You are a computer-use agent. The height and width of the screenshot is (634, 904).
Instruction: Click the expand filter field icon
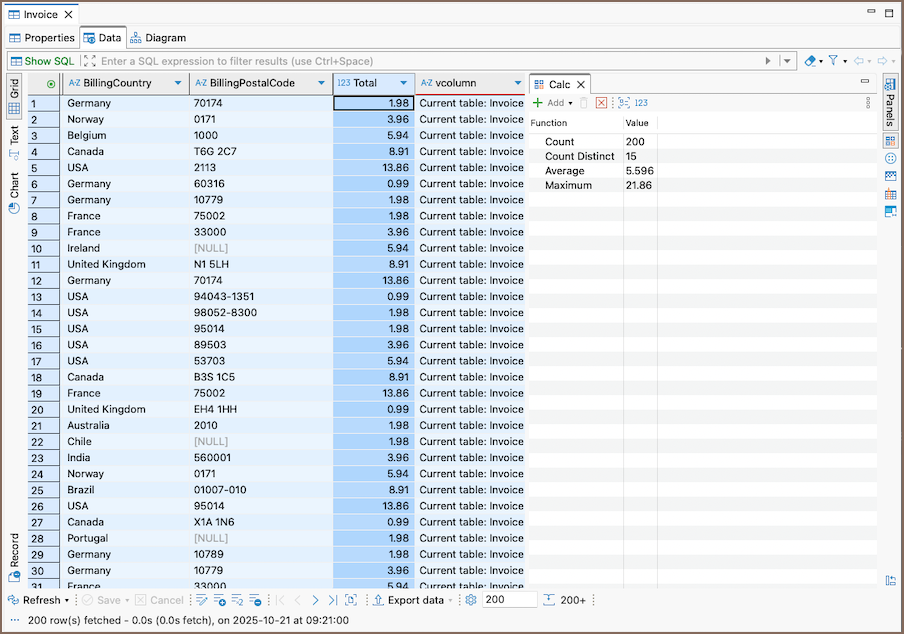89,61
